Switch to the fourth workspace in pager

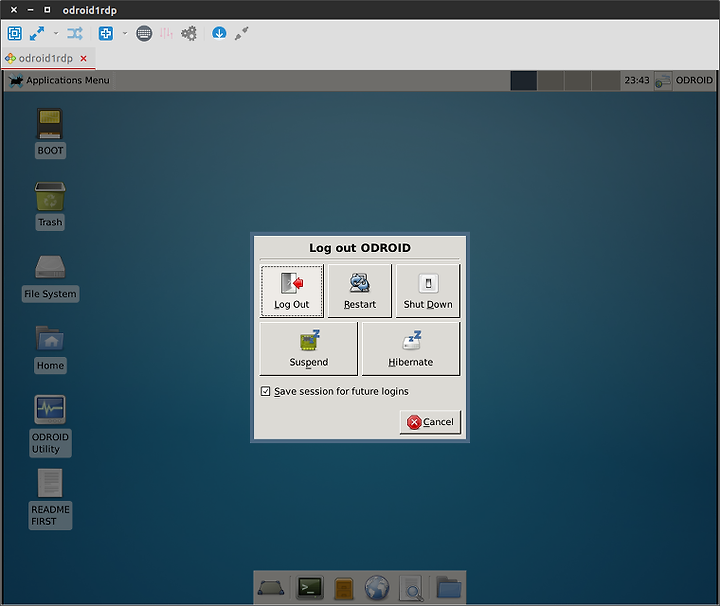coord(605,80)
